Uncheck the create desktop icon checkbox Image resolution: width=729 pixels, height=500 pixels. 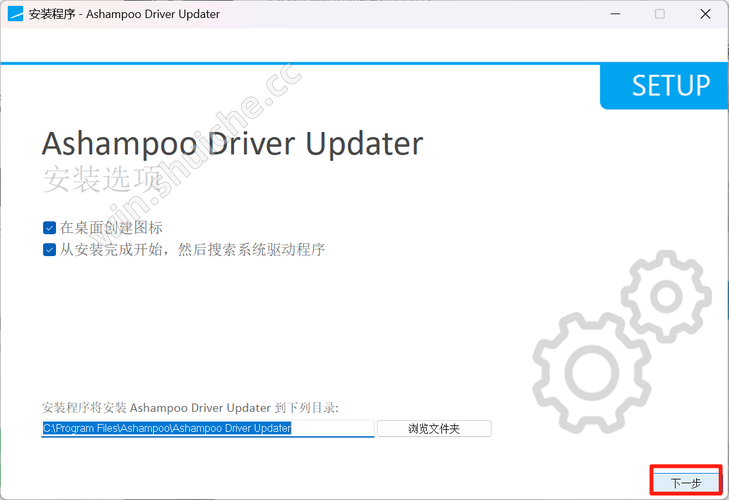[x=49, y=228]
